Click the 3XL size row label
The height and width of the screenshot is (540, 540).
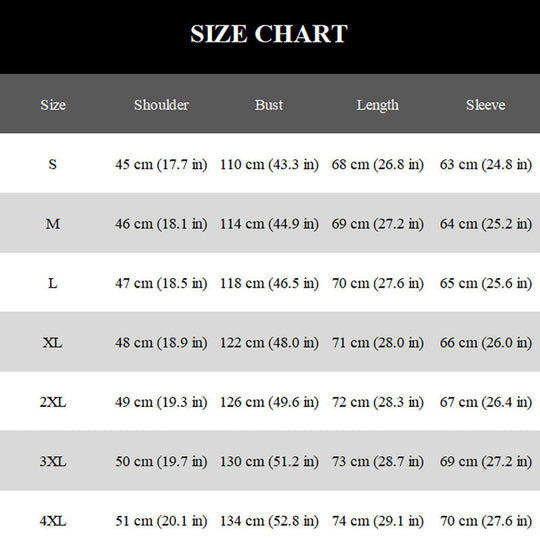click(53, 461)
